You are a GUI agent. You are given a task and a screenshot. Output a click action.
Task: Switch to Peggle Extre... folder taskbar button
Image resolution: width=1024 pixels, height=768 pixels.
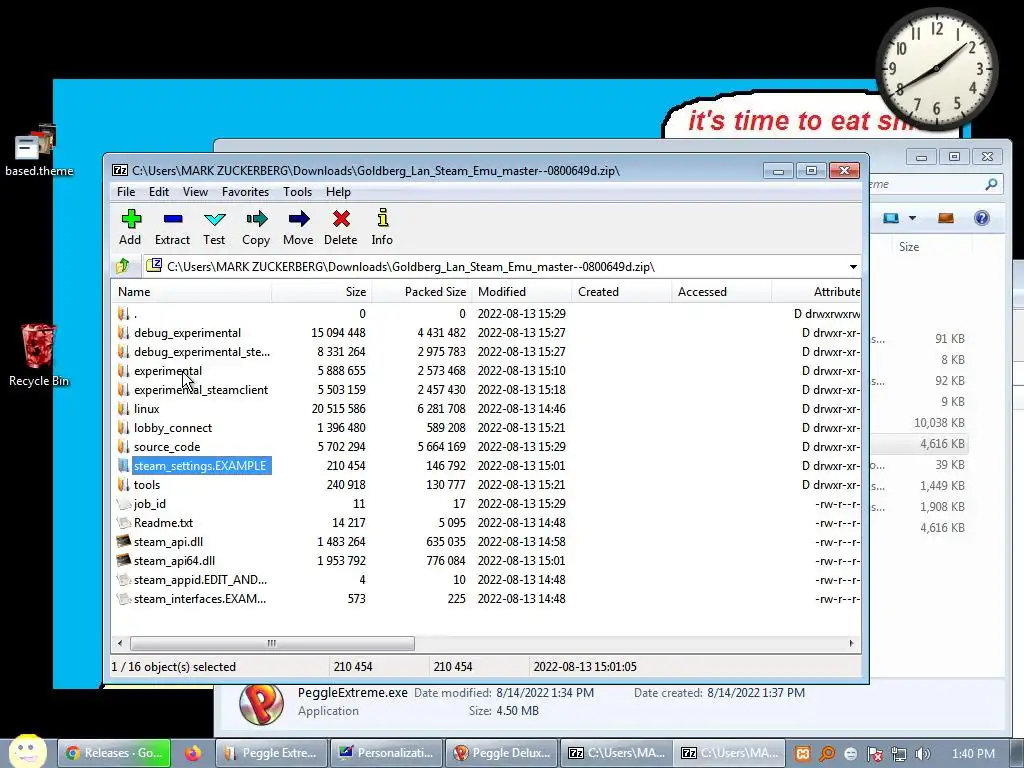272,753
